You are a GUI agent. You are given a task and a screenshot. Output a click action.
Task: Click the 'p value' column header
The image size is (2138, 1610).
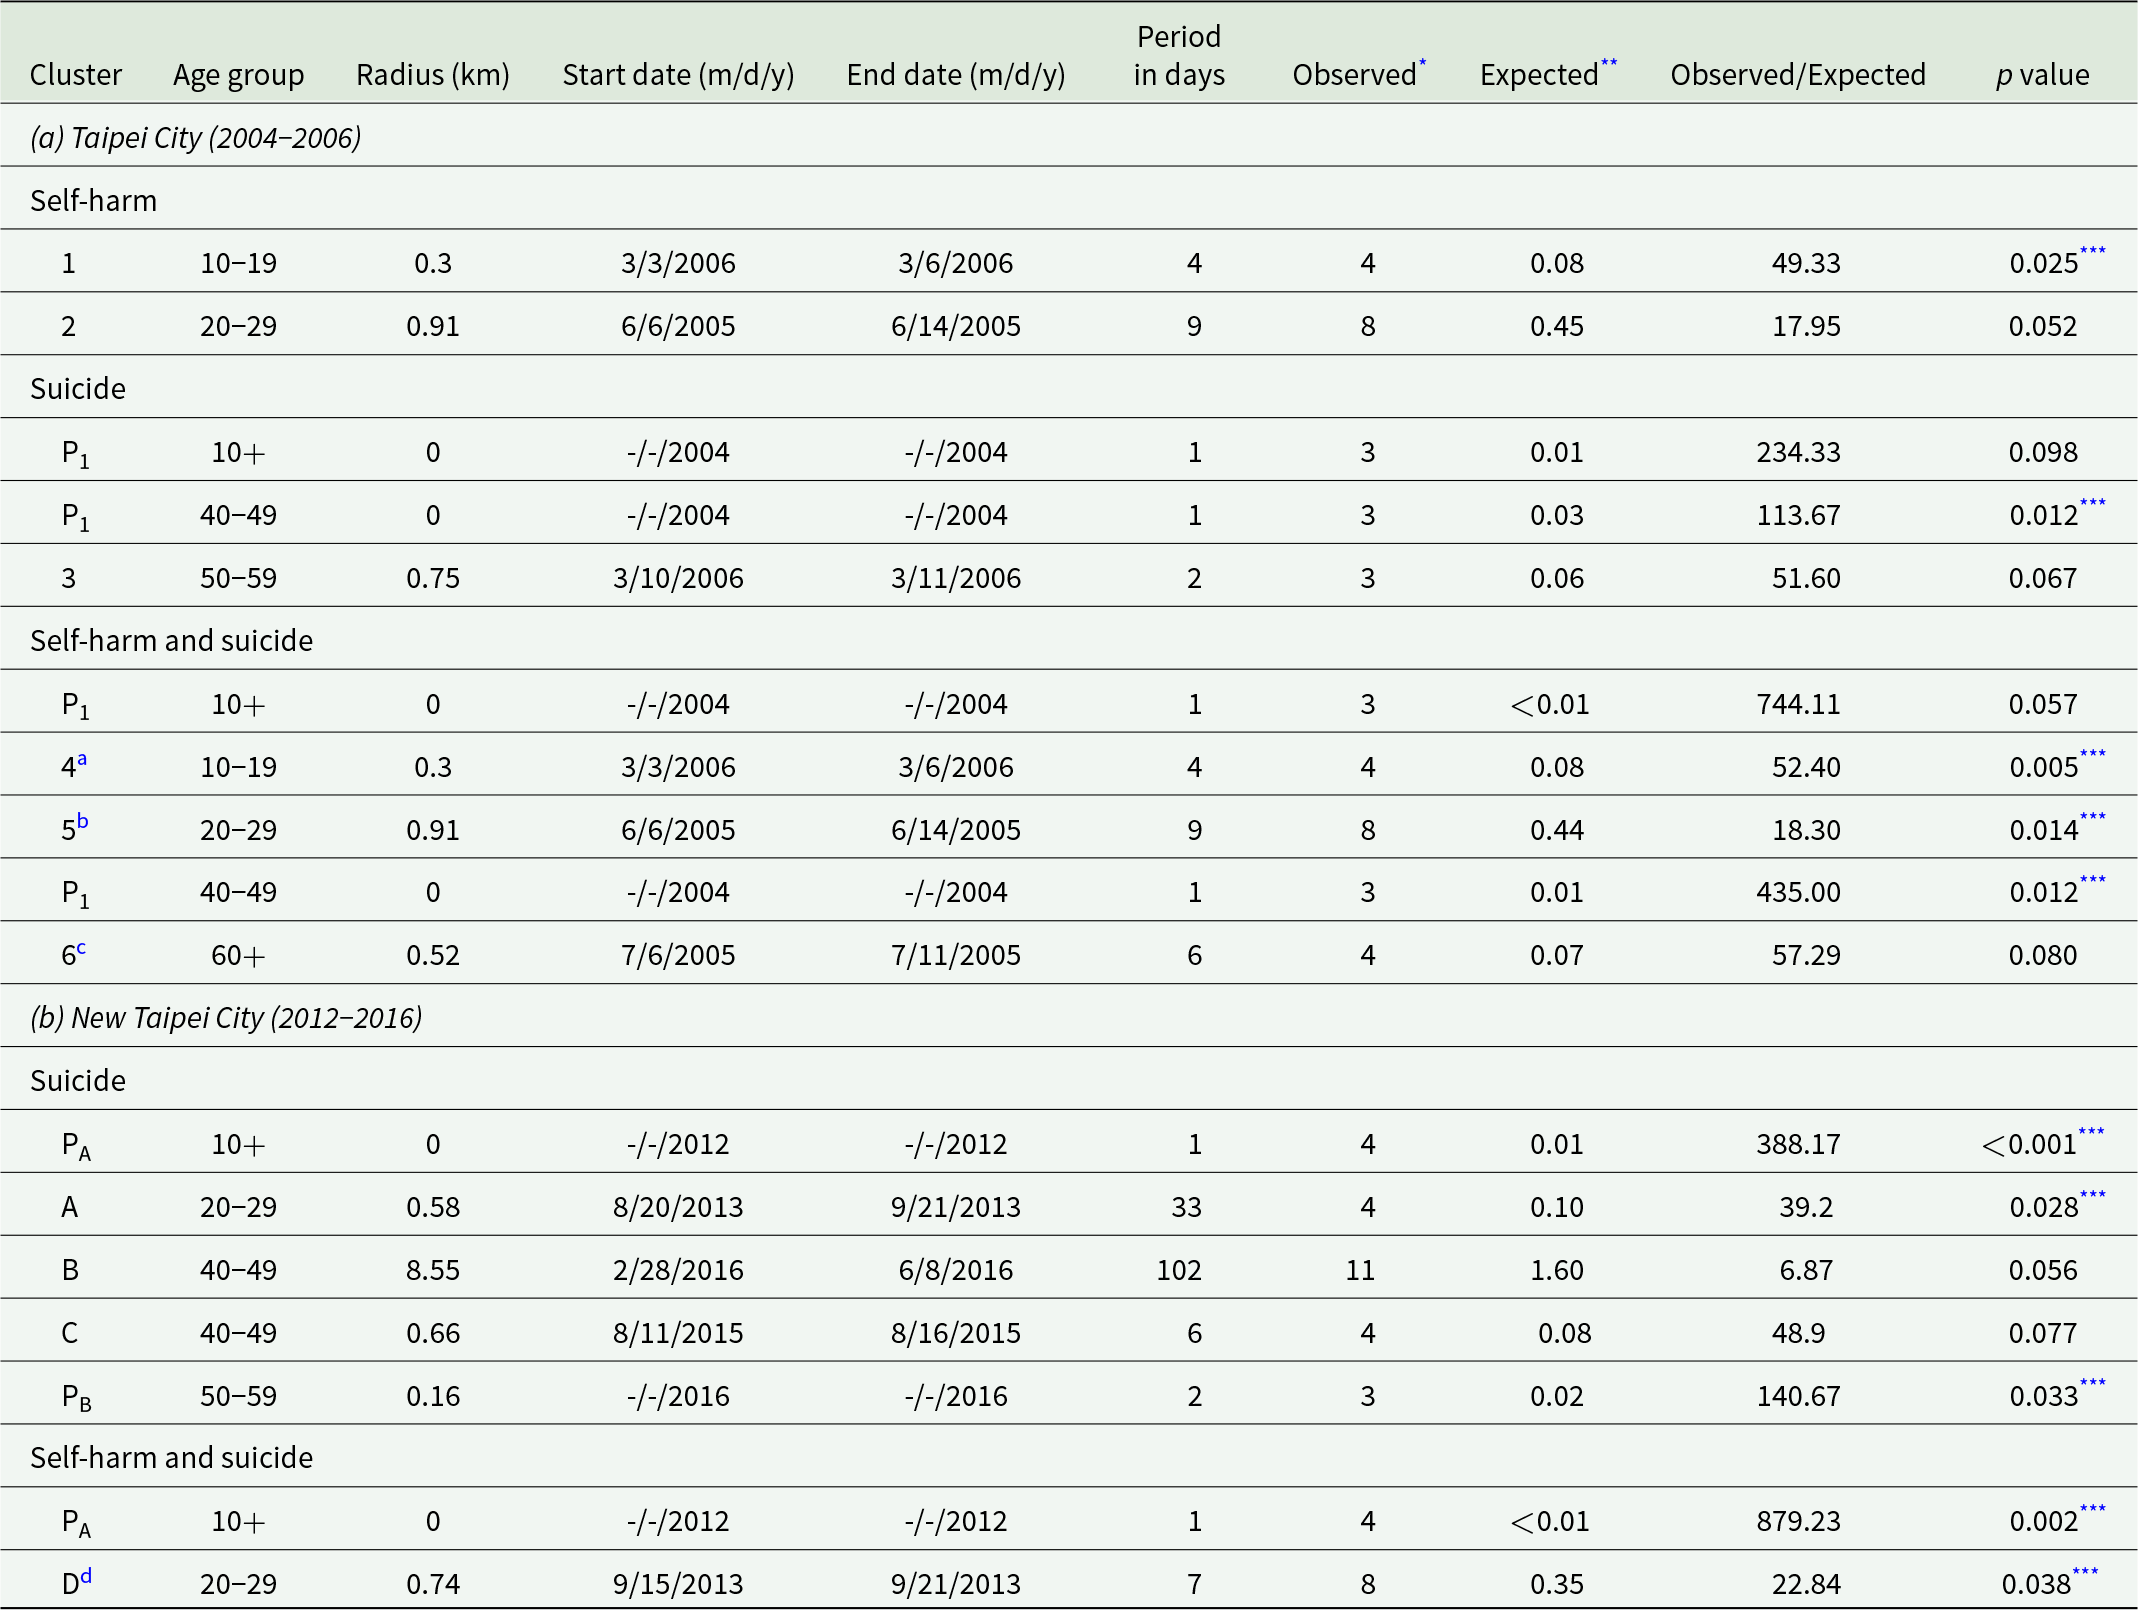point(2042,75)
